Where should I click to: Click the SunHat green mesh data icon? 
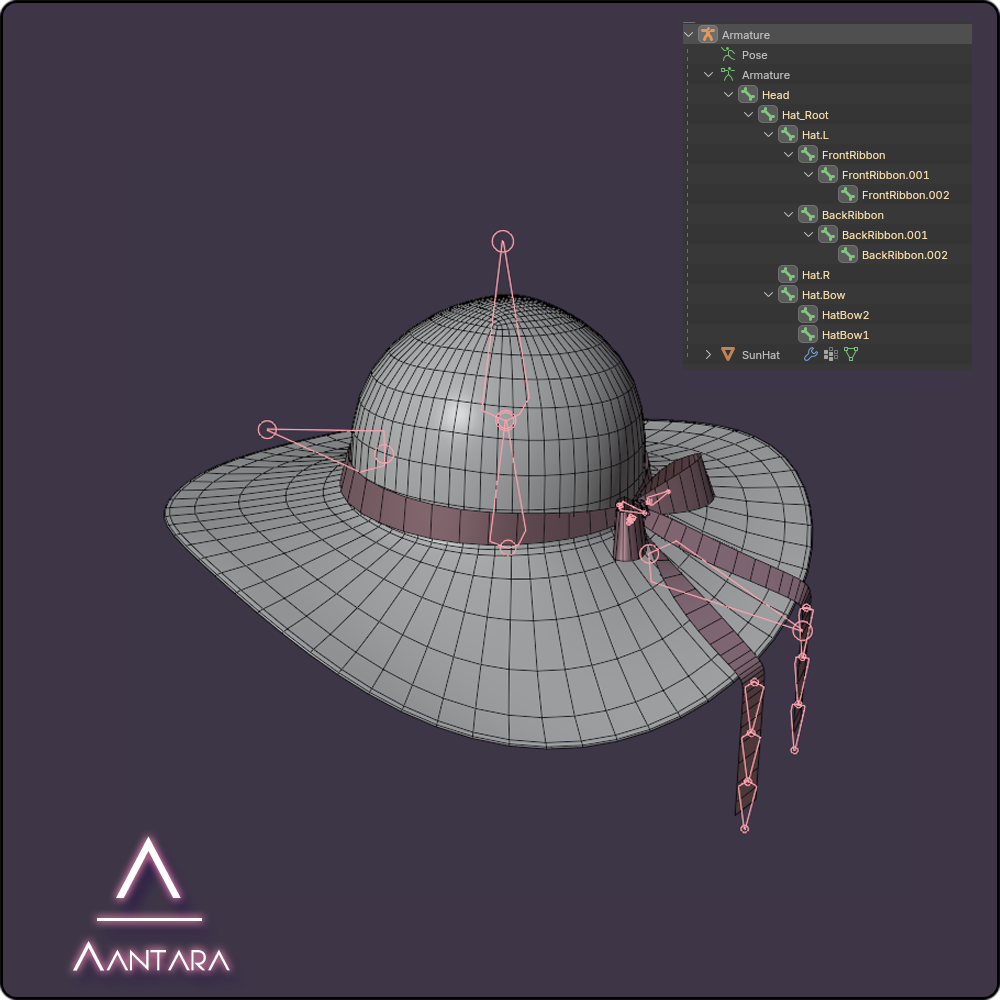coord(851,354)
